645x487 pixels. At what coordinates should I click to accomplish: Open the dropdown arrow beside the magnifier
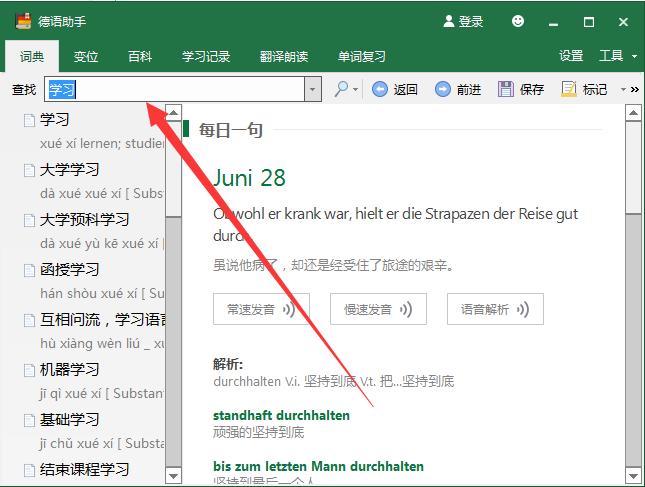pyautogui.click(x=355, y=89)
